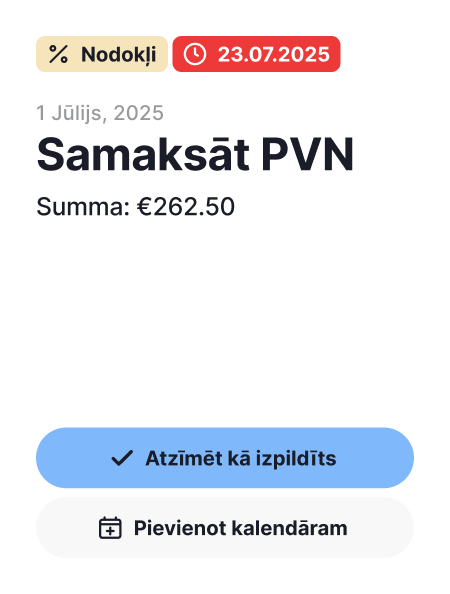Image resolution: width=450 pixels, height=594 pixels.
Task: Click the clock icon in deadline badge
Action: [195, 54]
